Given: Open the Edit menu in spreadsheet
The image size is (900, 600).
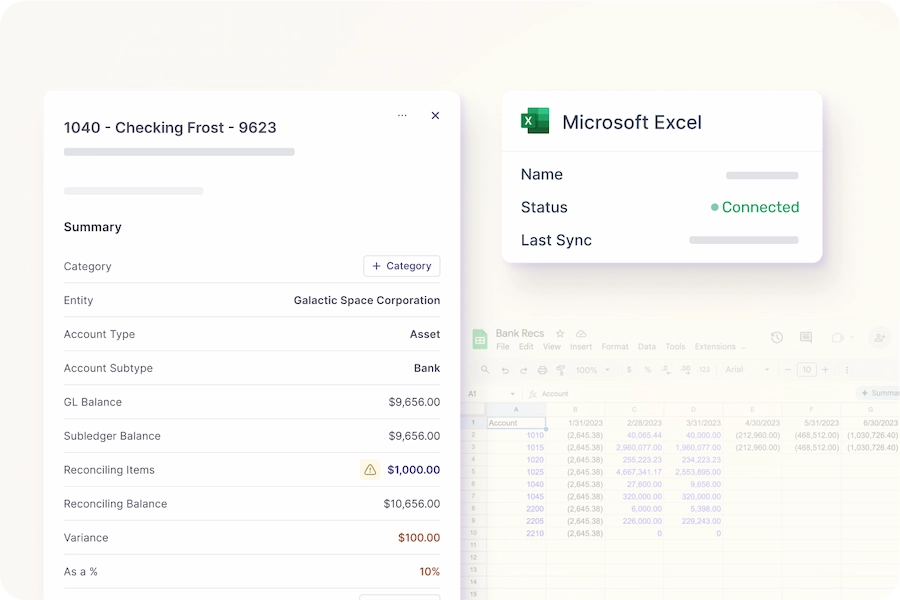Looking at the screenshot, I should (x=526, y=347).
